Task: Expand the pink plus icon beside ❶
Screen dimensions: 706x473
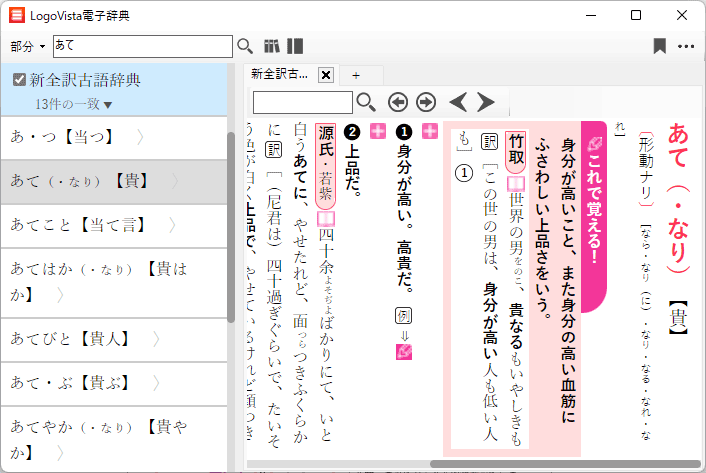Action: coord(430,131)
